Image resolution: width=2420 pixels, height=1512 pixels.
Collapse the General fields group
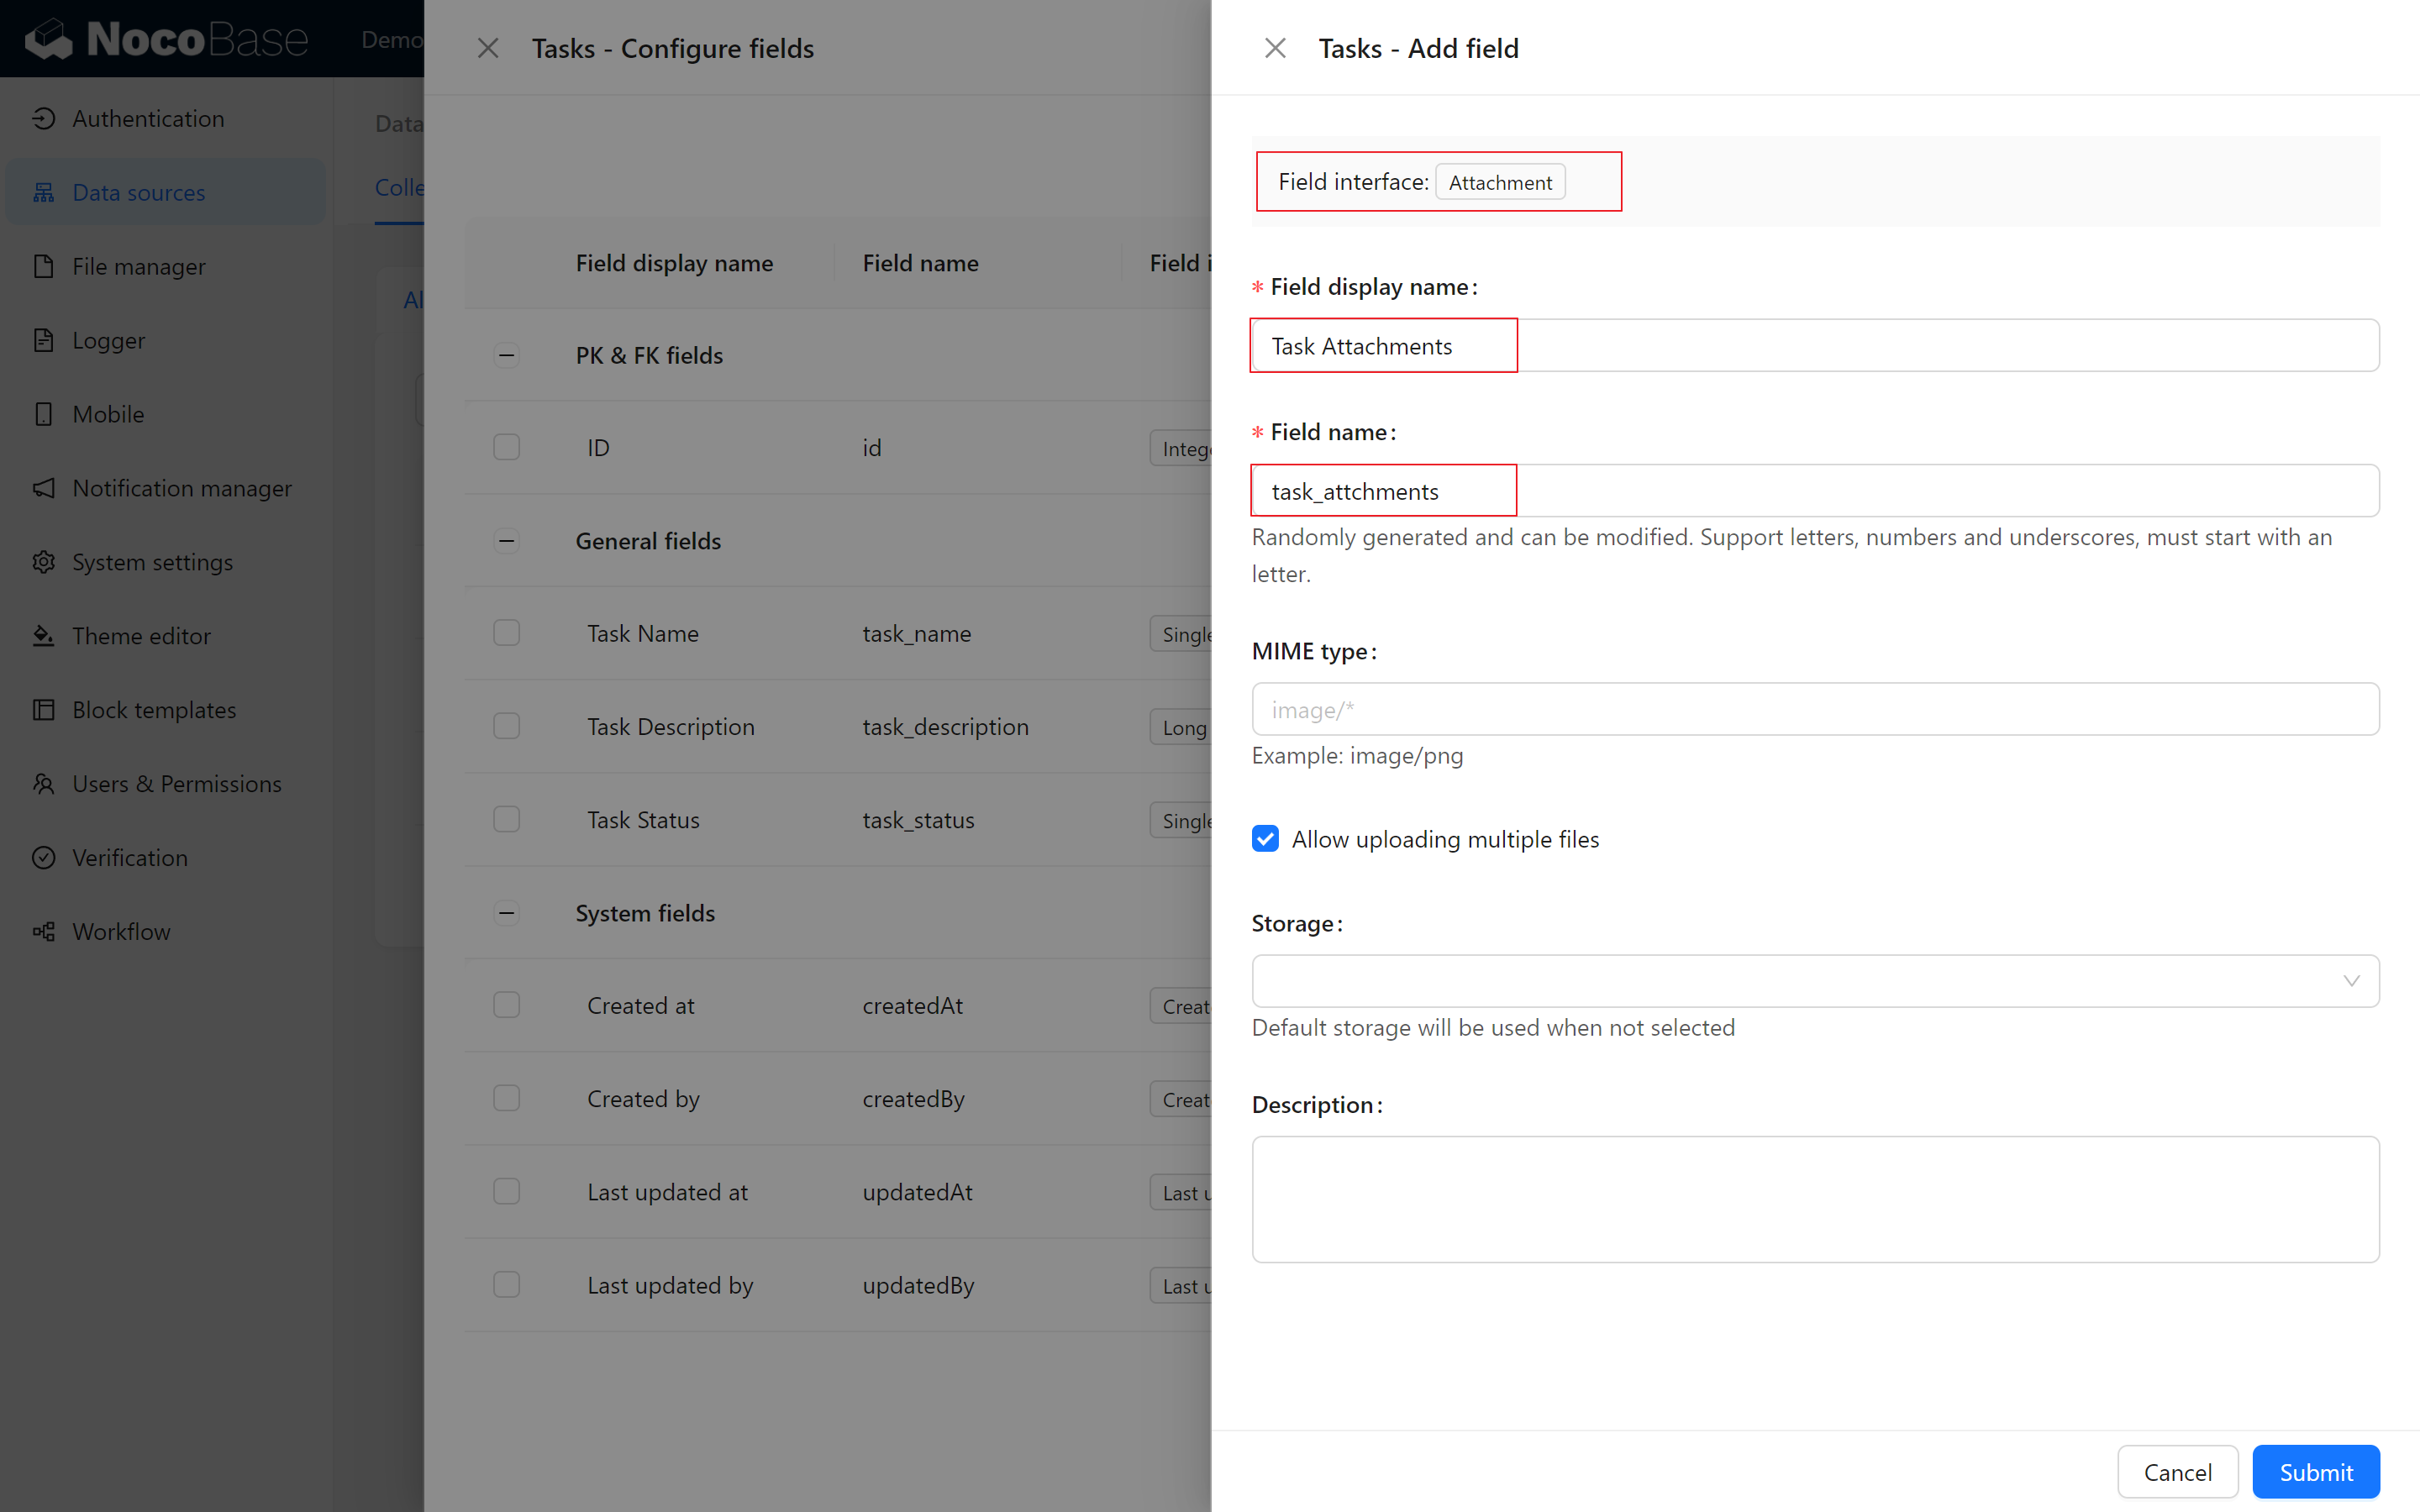507,541
